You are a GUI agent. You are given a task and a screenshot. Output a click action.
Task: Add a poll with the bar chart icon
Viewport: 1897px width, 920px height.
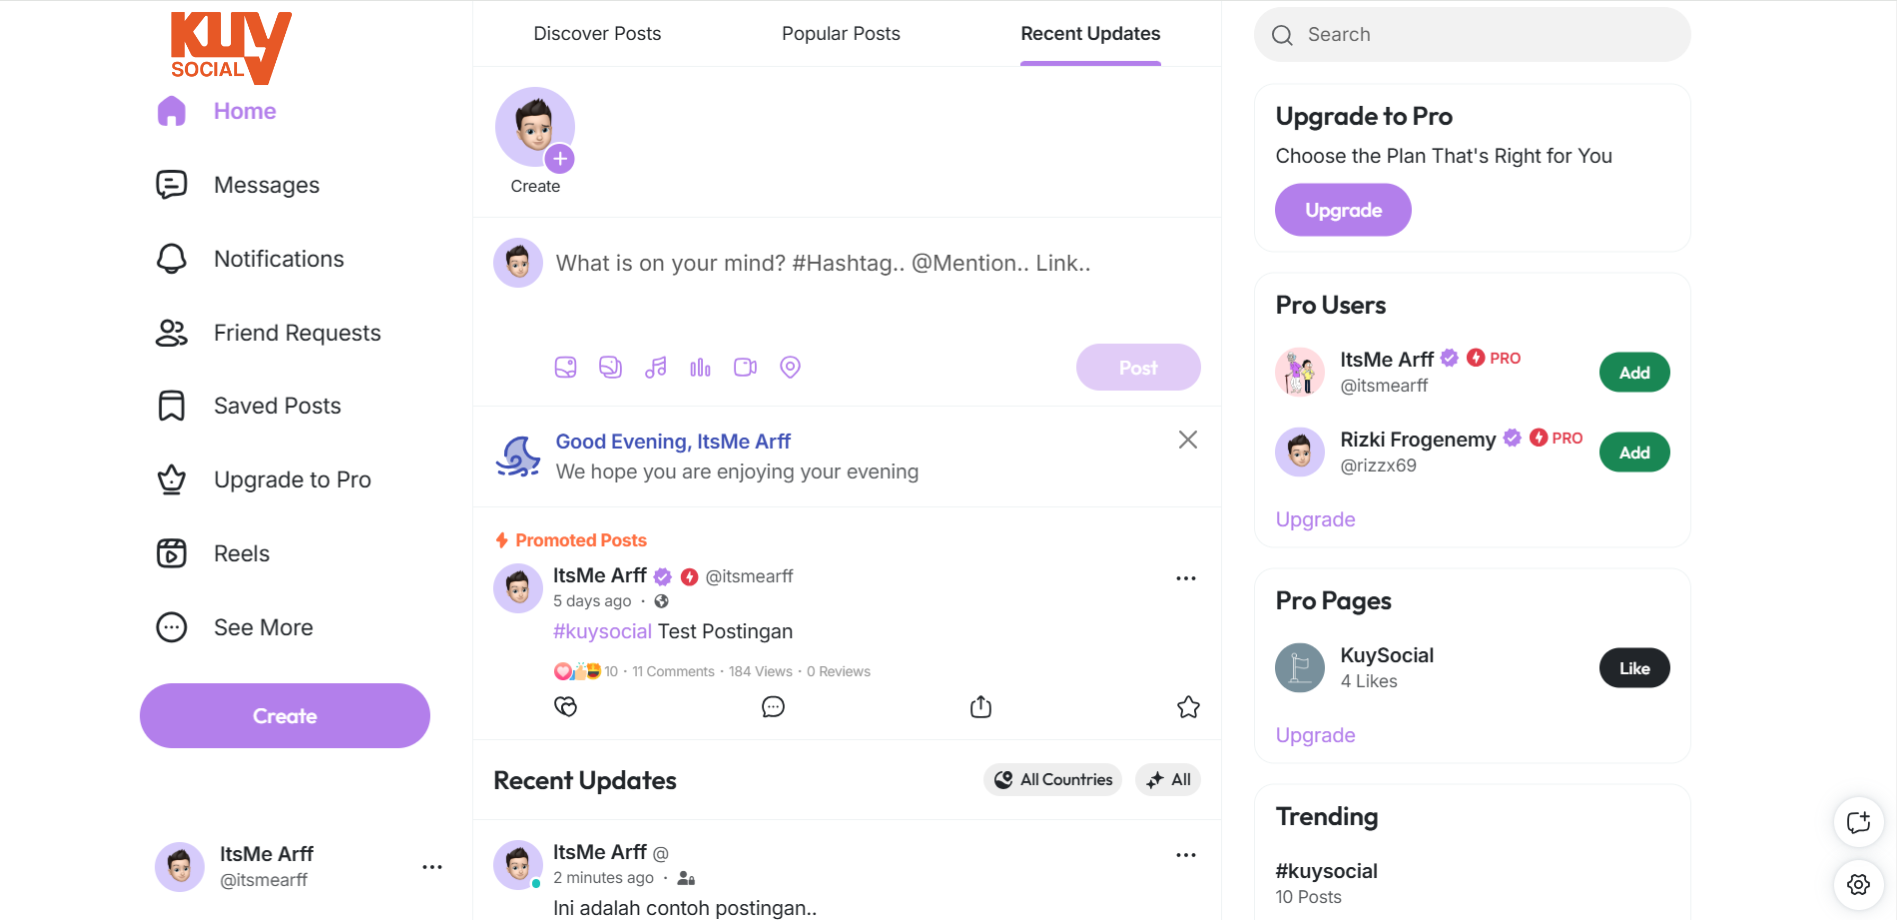coord(700,368)
